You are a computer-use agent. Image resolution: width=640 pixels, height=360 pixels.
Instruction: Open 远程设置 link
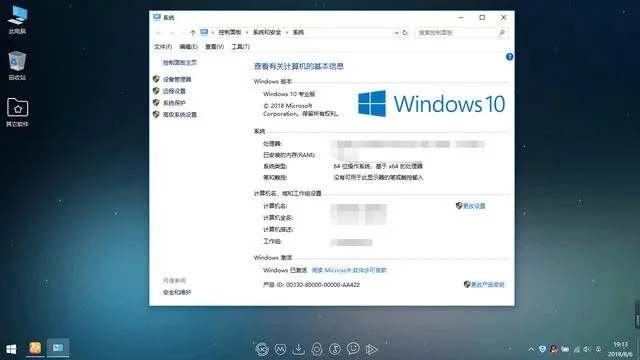tap(174, 91)
